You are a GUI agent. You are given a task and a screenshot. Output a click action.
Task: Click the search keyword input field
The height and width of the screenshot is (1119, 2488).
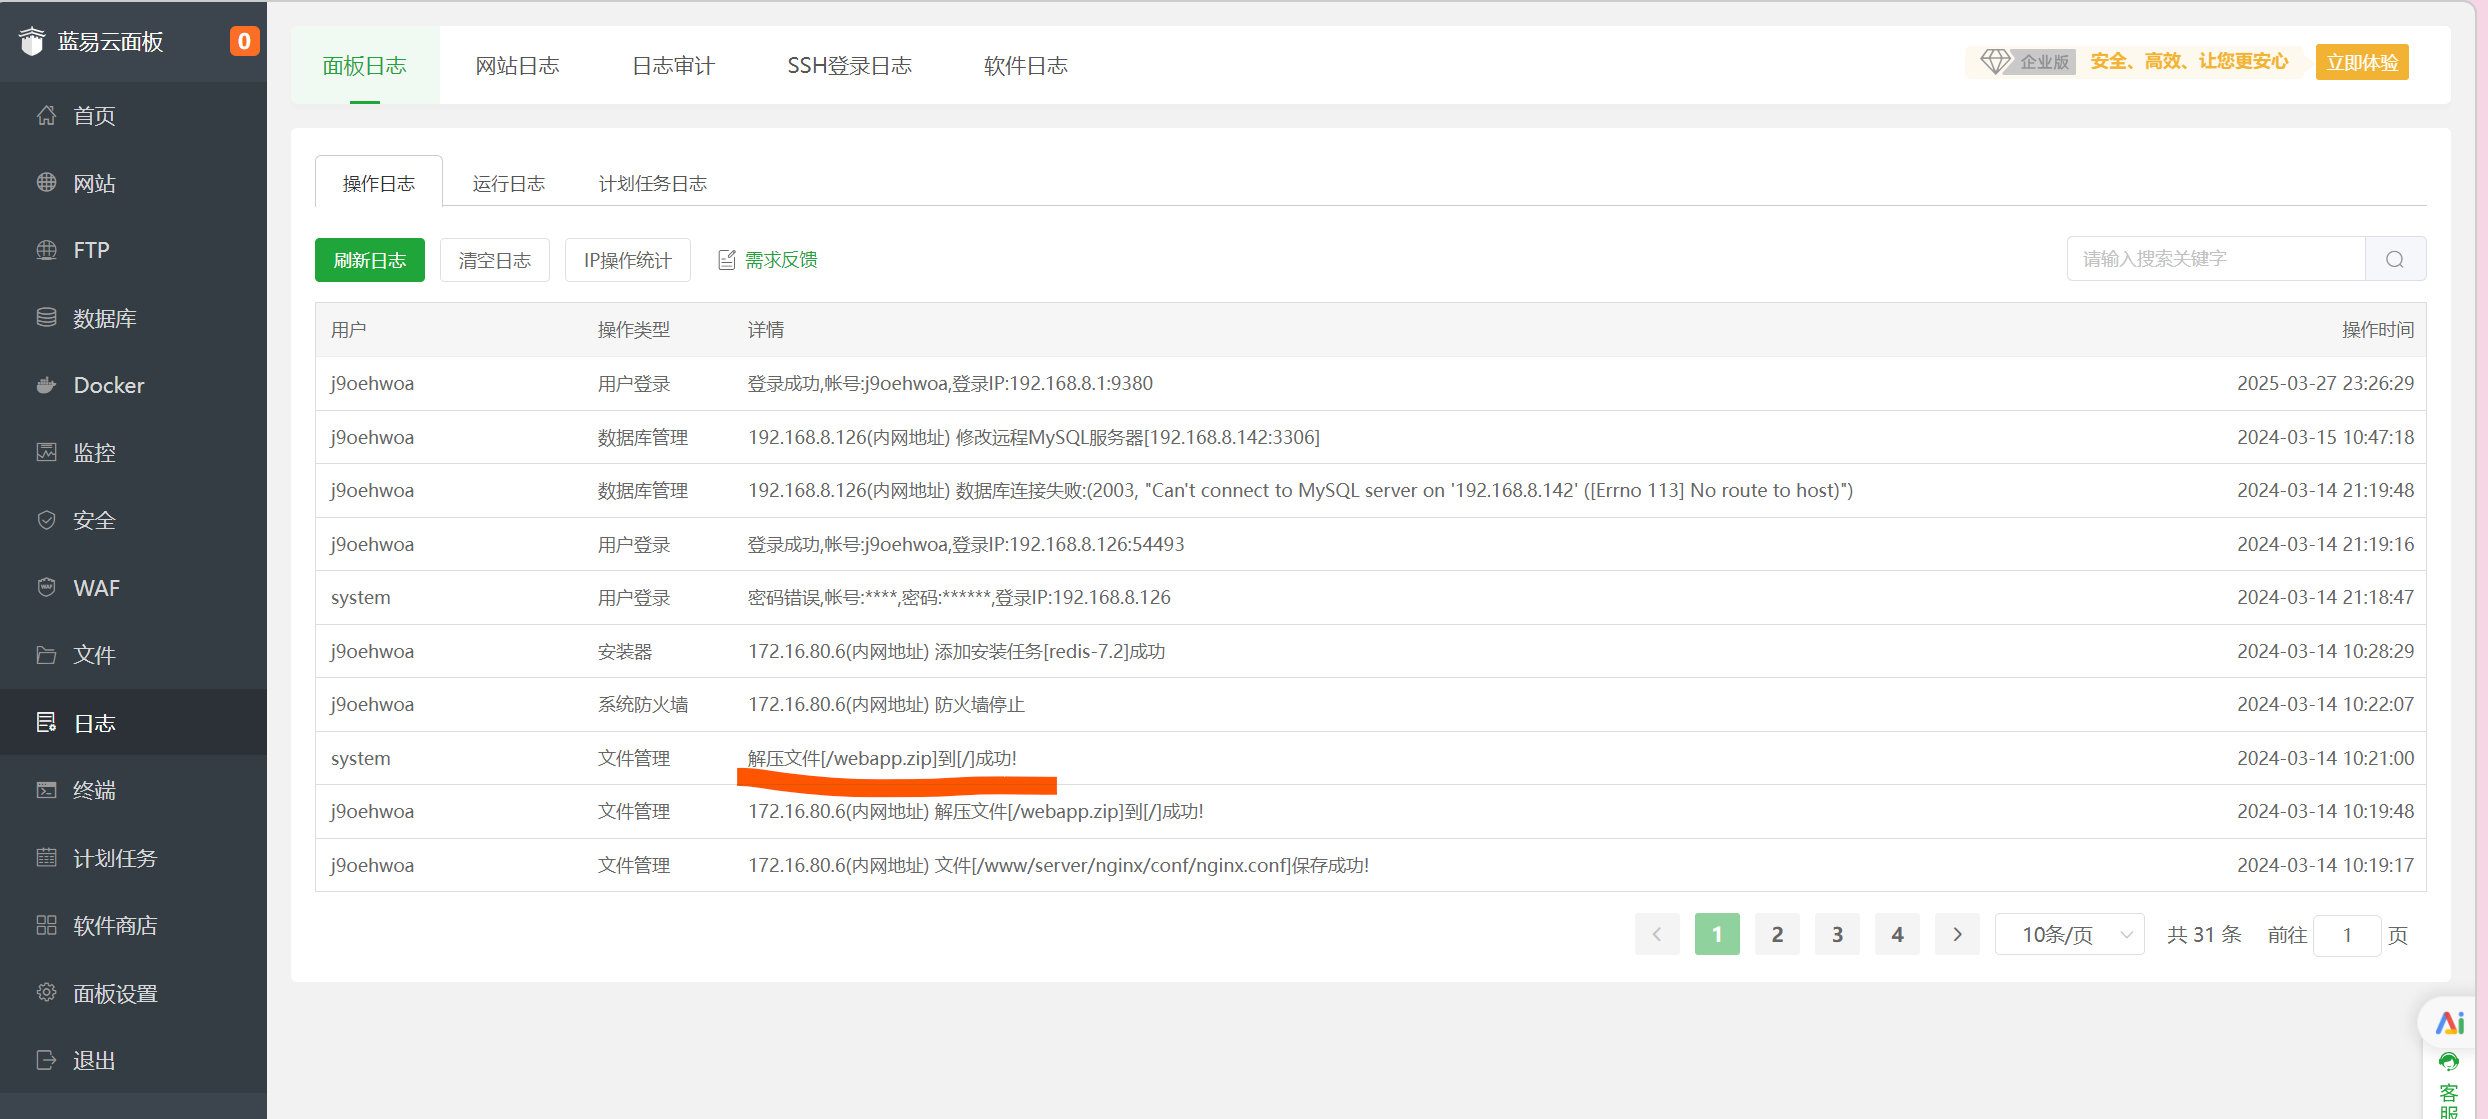[2215, 260]
